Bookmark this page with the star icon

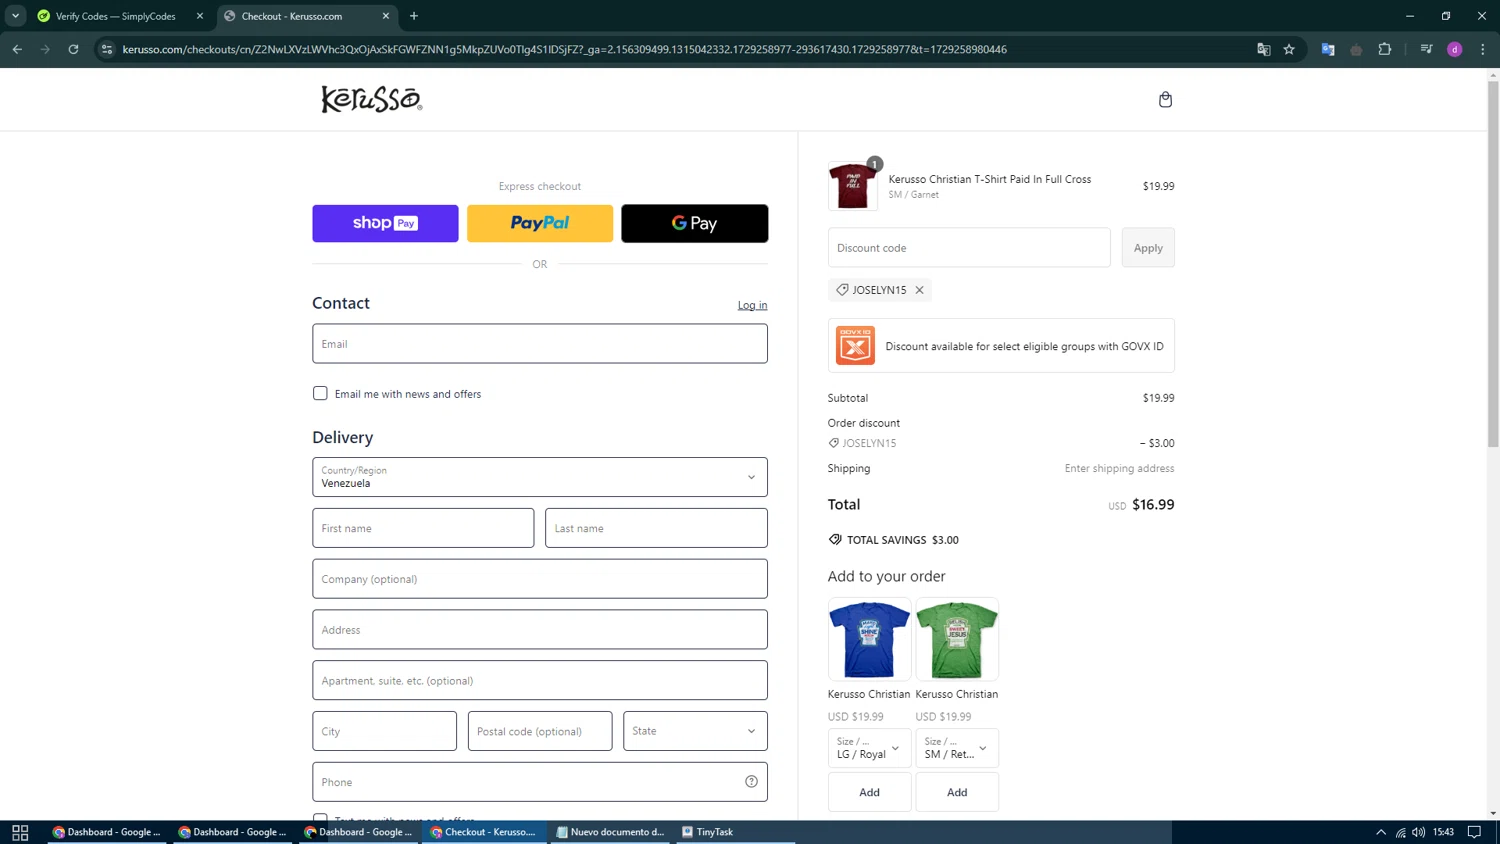pyautogui.click(x=1289, y=49)
